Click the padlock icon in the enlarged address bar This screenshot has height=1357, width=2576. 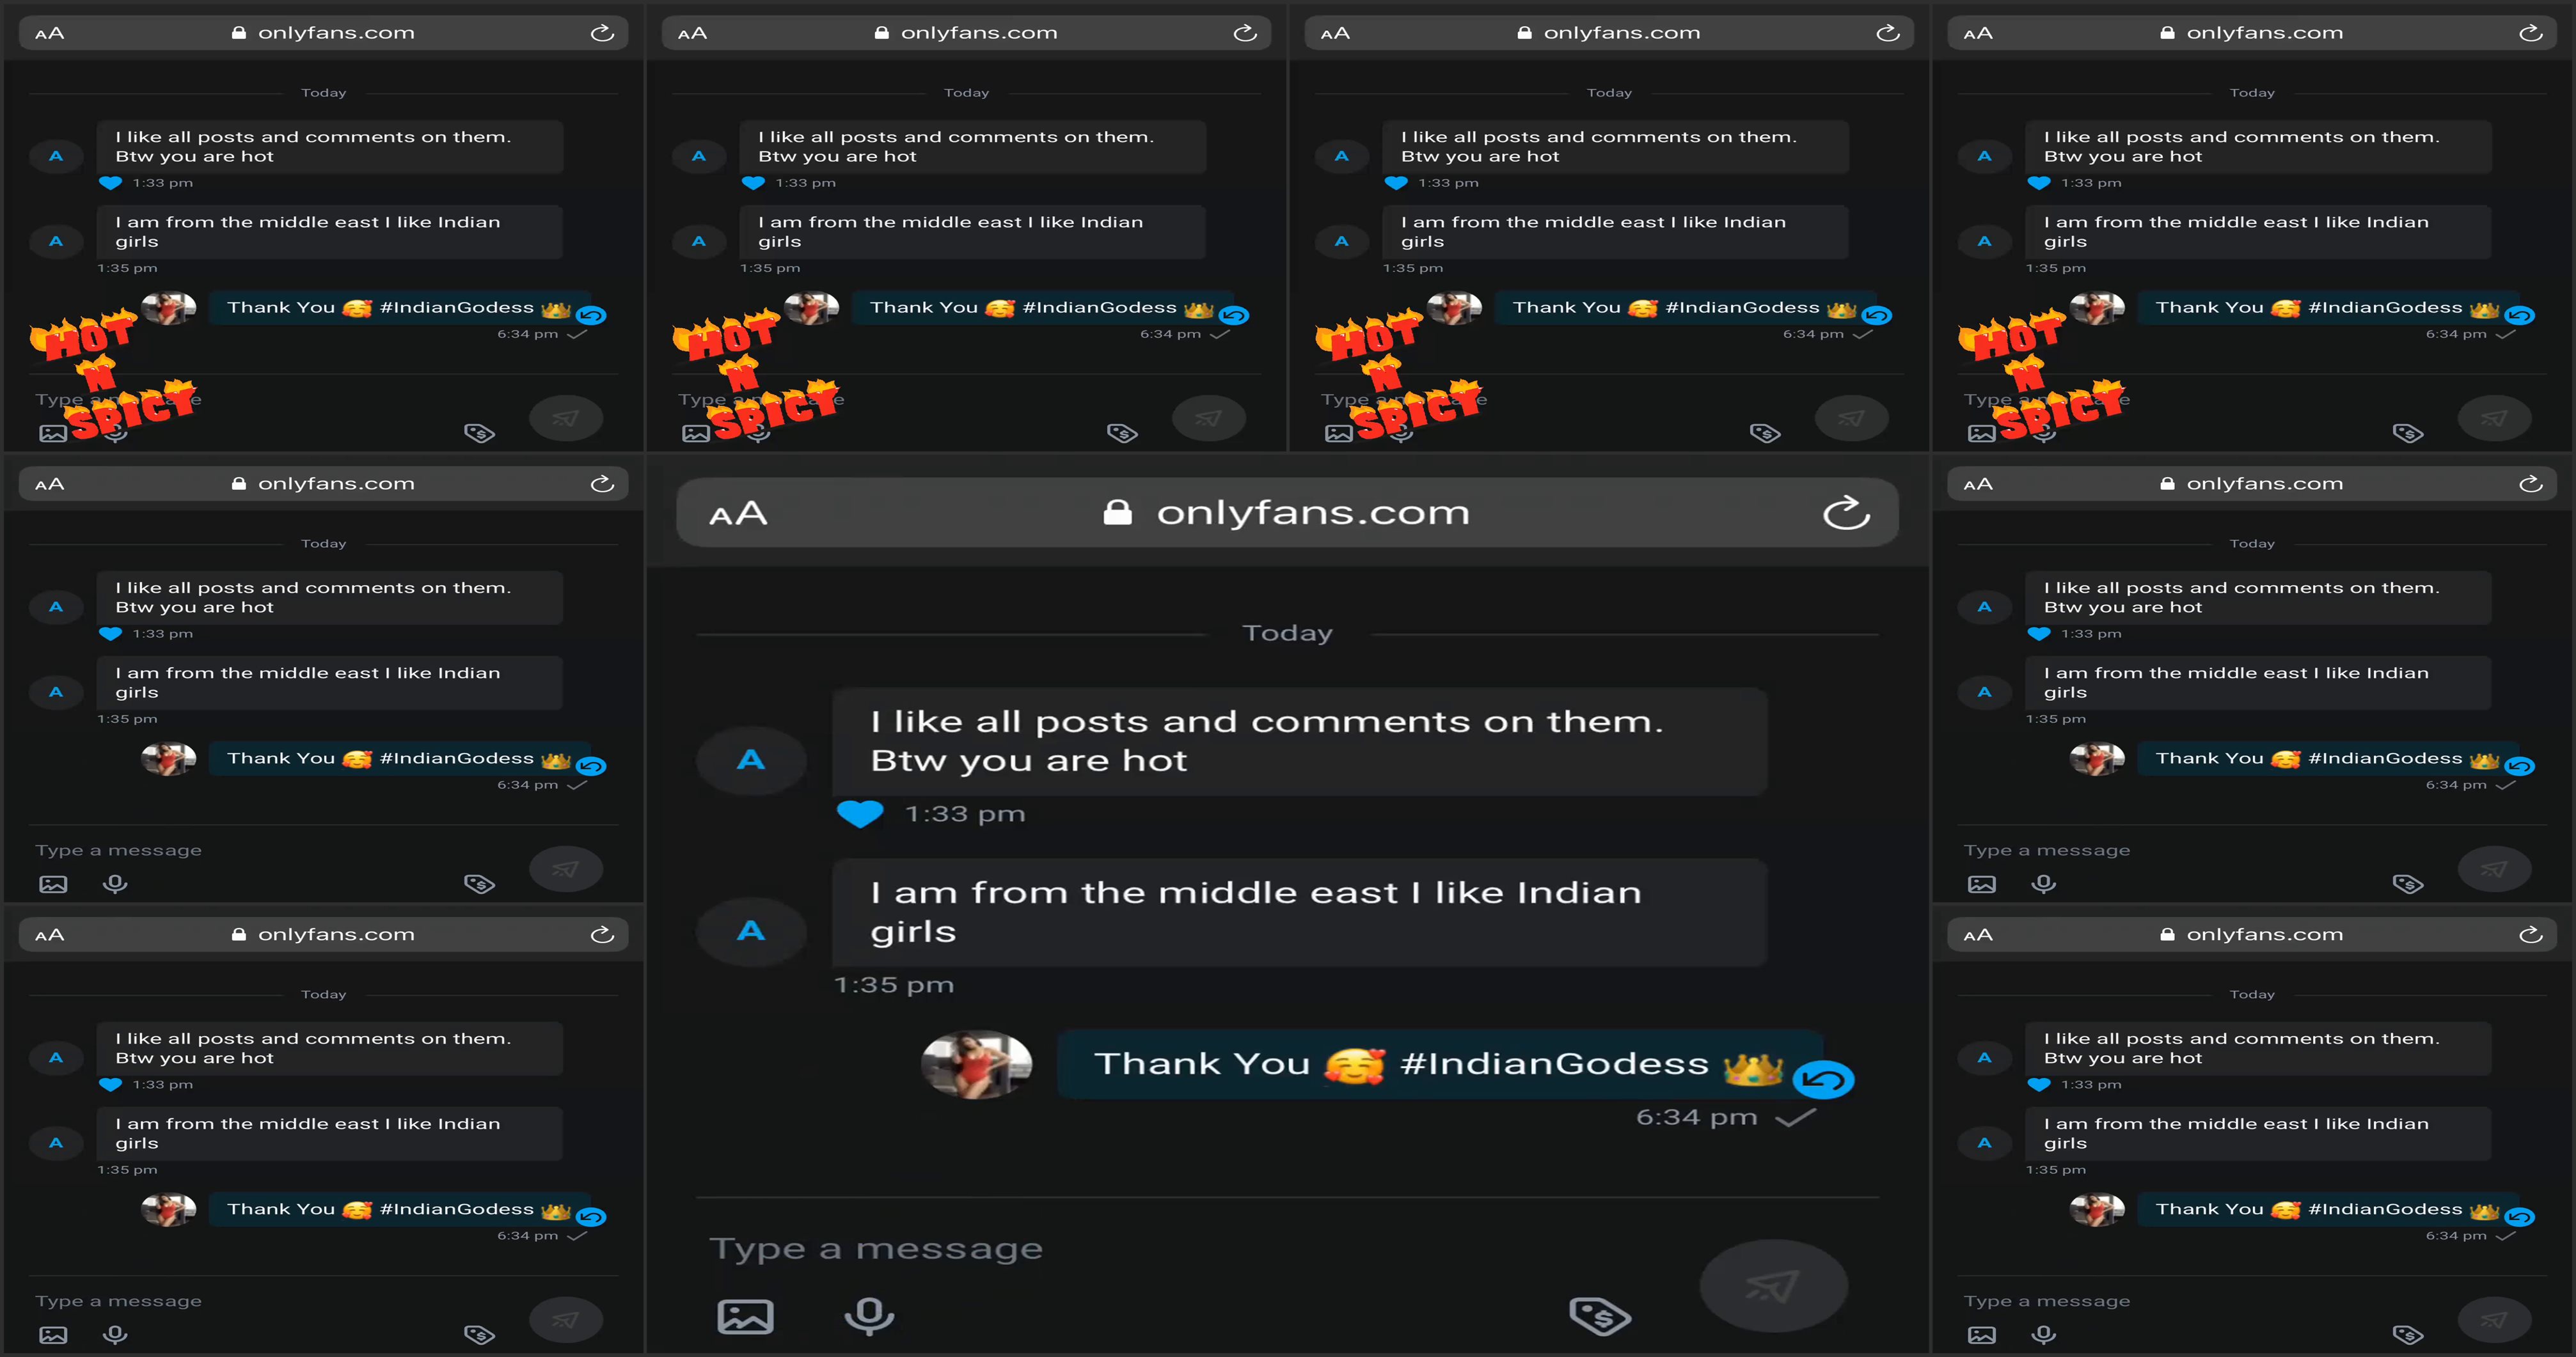pos(1117,512)
